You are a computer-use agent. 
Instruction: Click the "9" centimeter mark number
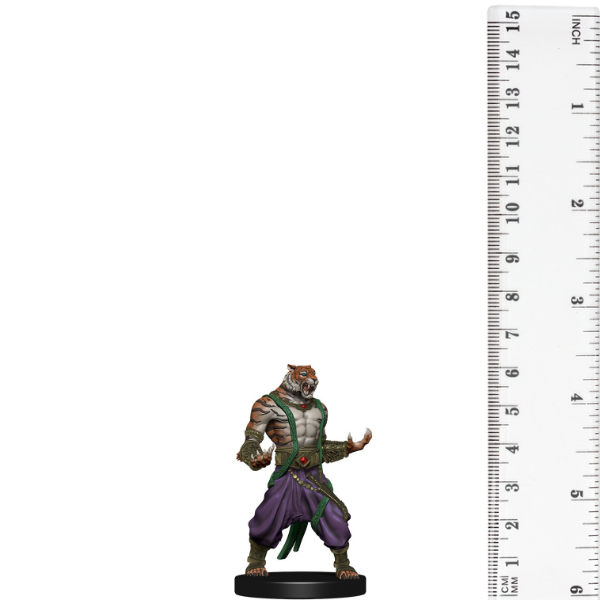coord(513,258)
